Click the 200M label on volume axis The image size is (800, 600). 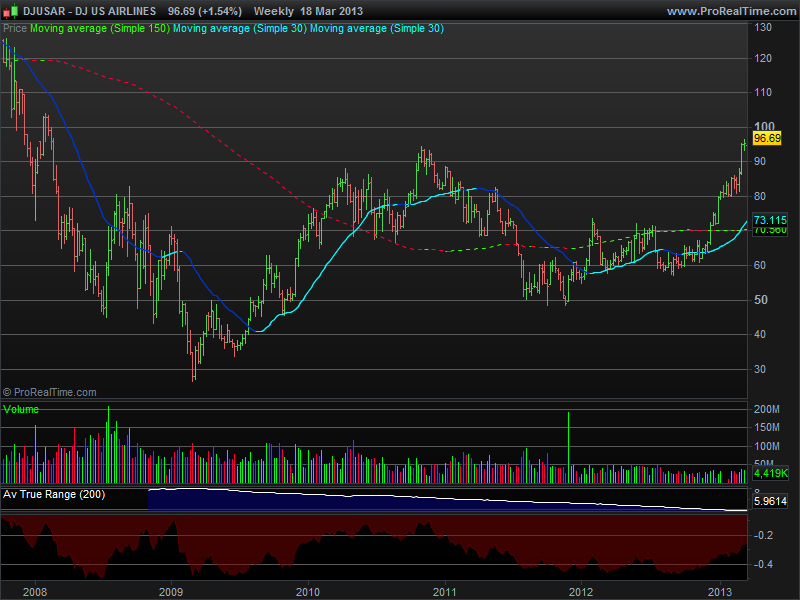pos(767,410)
